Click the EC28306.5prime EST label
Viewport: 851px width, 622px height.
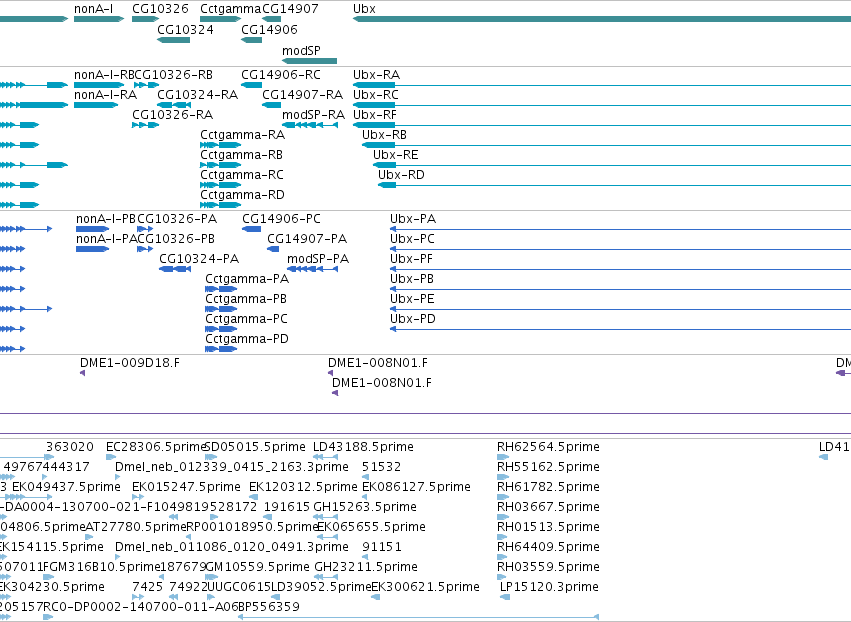coord(156,447)
